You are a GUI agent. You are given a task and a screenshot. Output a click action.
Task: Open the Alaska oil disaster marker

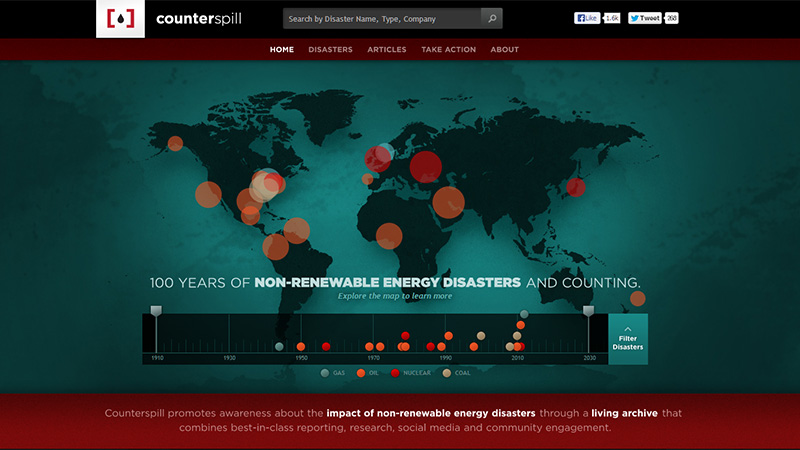point(175,143)
